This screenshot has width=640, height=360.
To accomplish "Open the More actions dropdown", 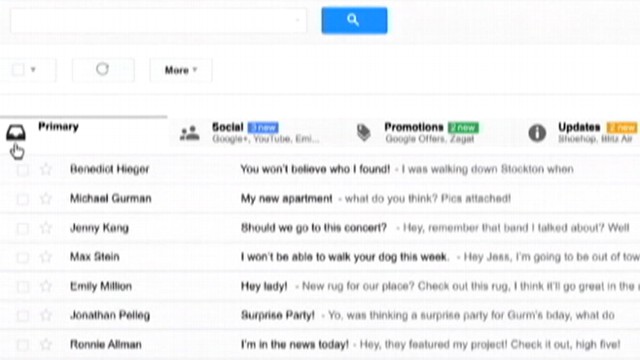I will pos(181,70).
